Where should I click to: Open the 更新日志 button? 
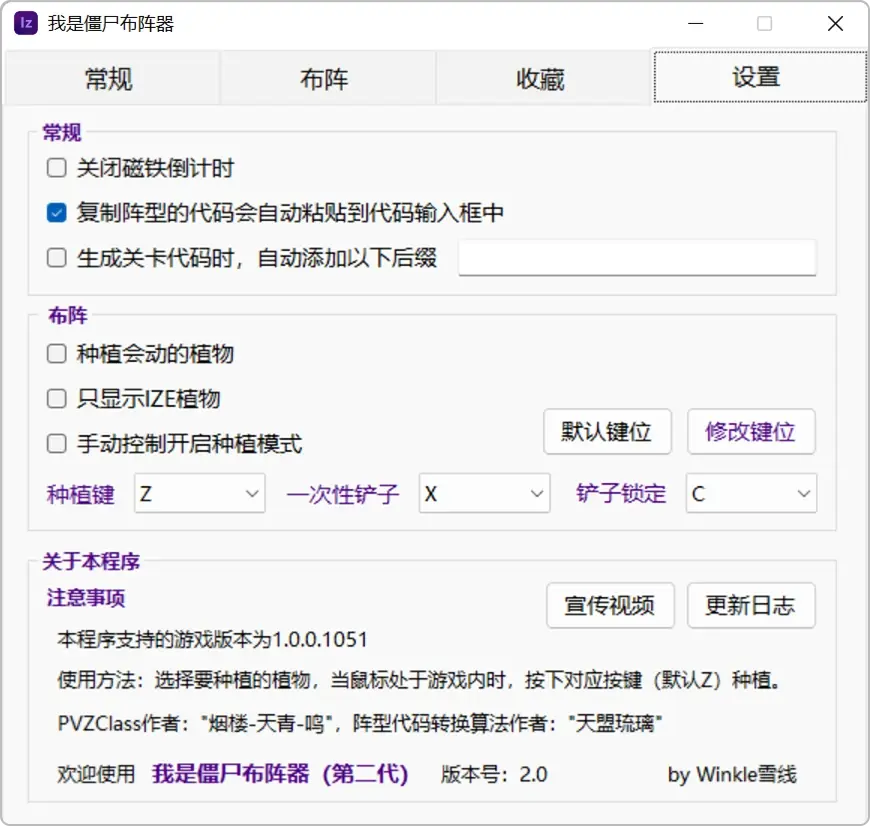[751, 605]
